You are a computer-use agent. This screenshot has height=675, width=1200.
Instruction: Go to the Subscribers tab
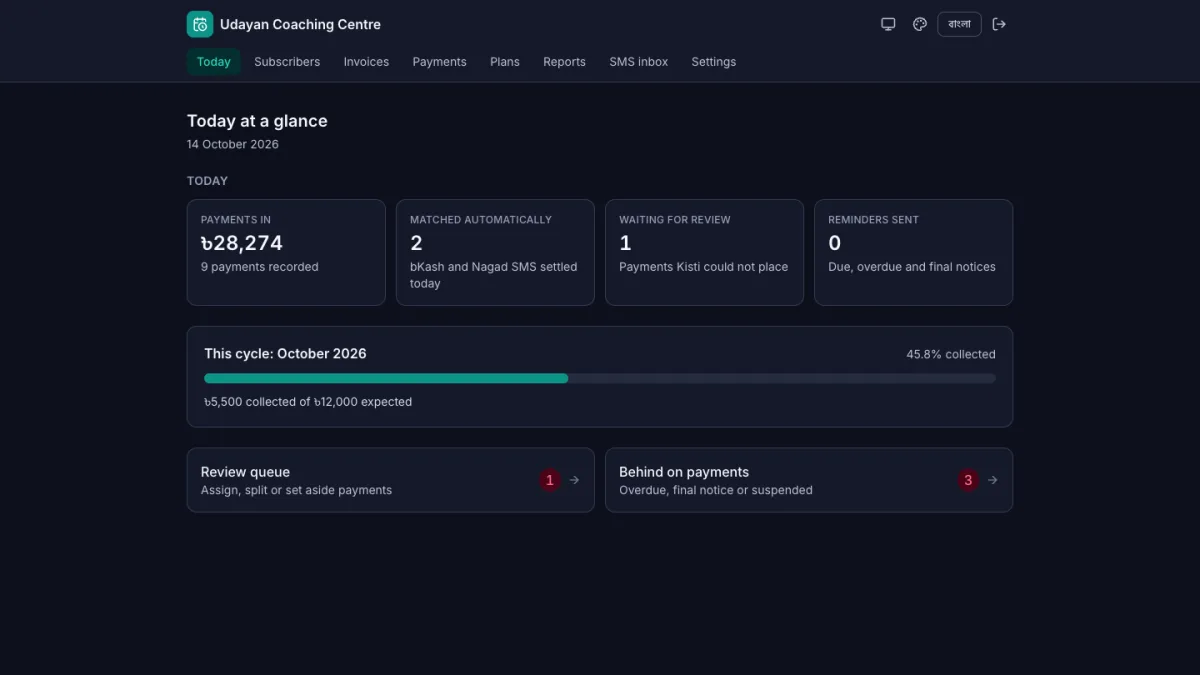click(287, 62)
